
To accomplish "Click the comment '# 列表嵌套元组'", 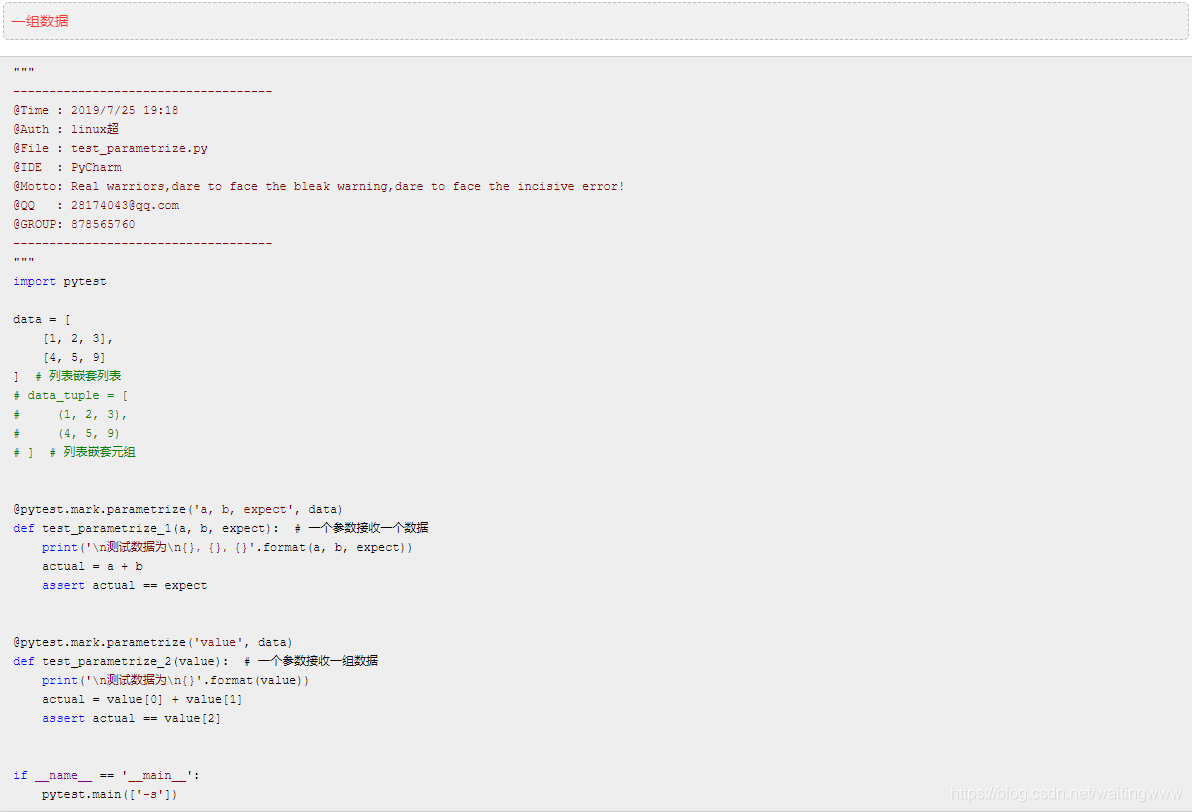I will point(93,452).
